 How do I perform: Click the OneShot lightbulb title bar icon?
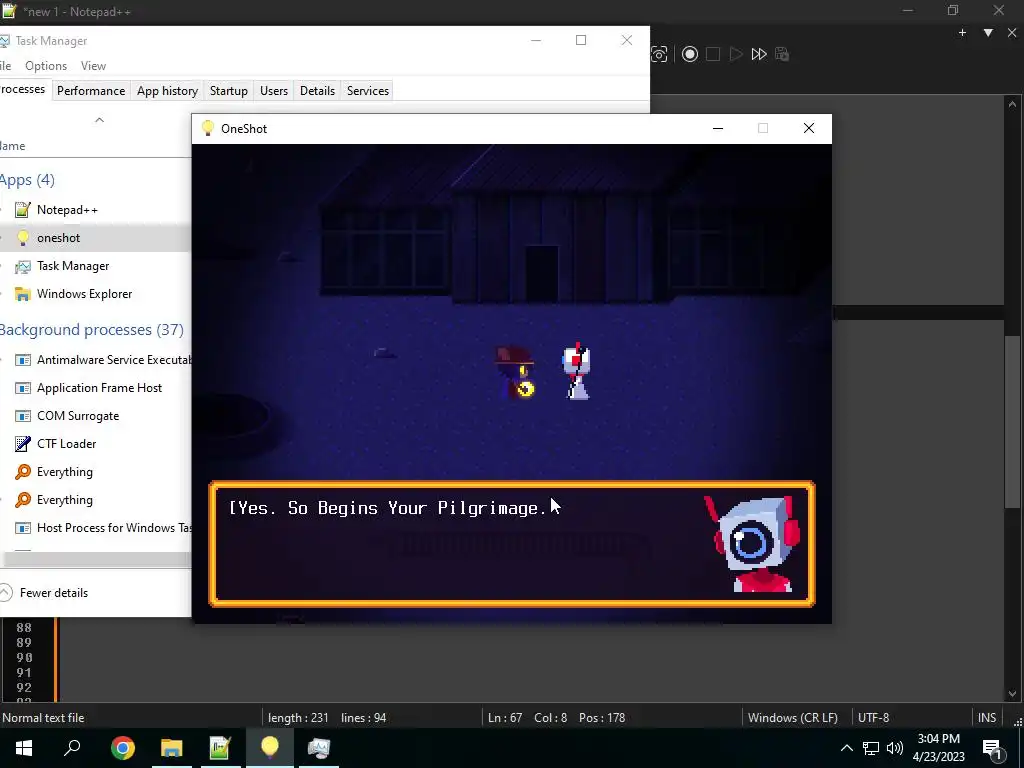click(208, 128)
